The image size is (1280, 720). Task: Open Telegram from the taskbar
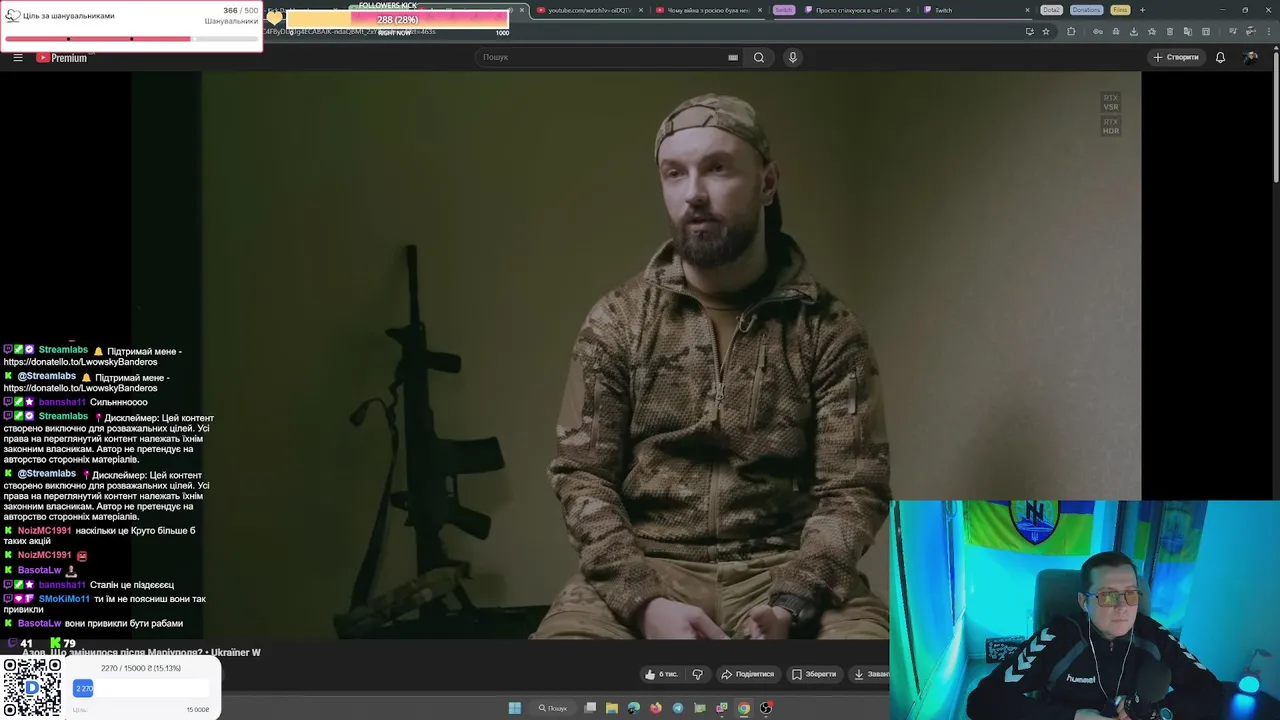(x=678, y=708)
